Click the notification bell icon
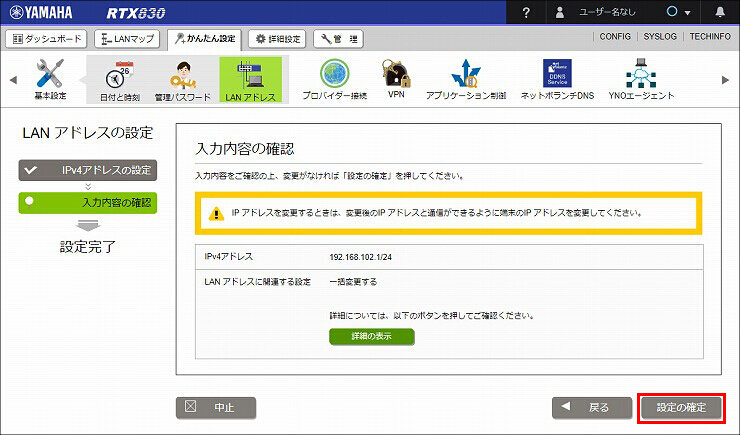The image size is (740, 435). pos(720,12)
